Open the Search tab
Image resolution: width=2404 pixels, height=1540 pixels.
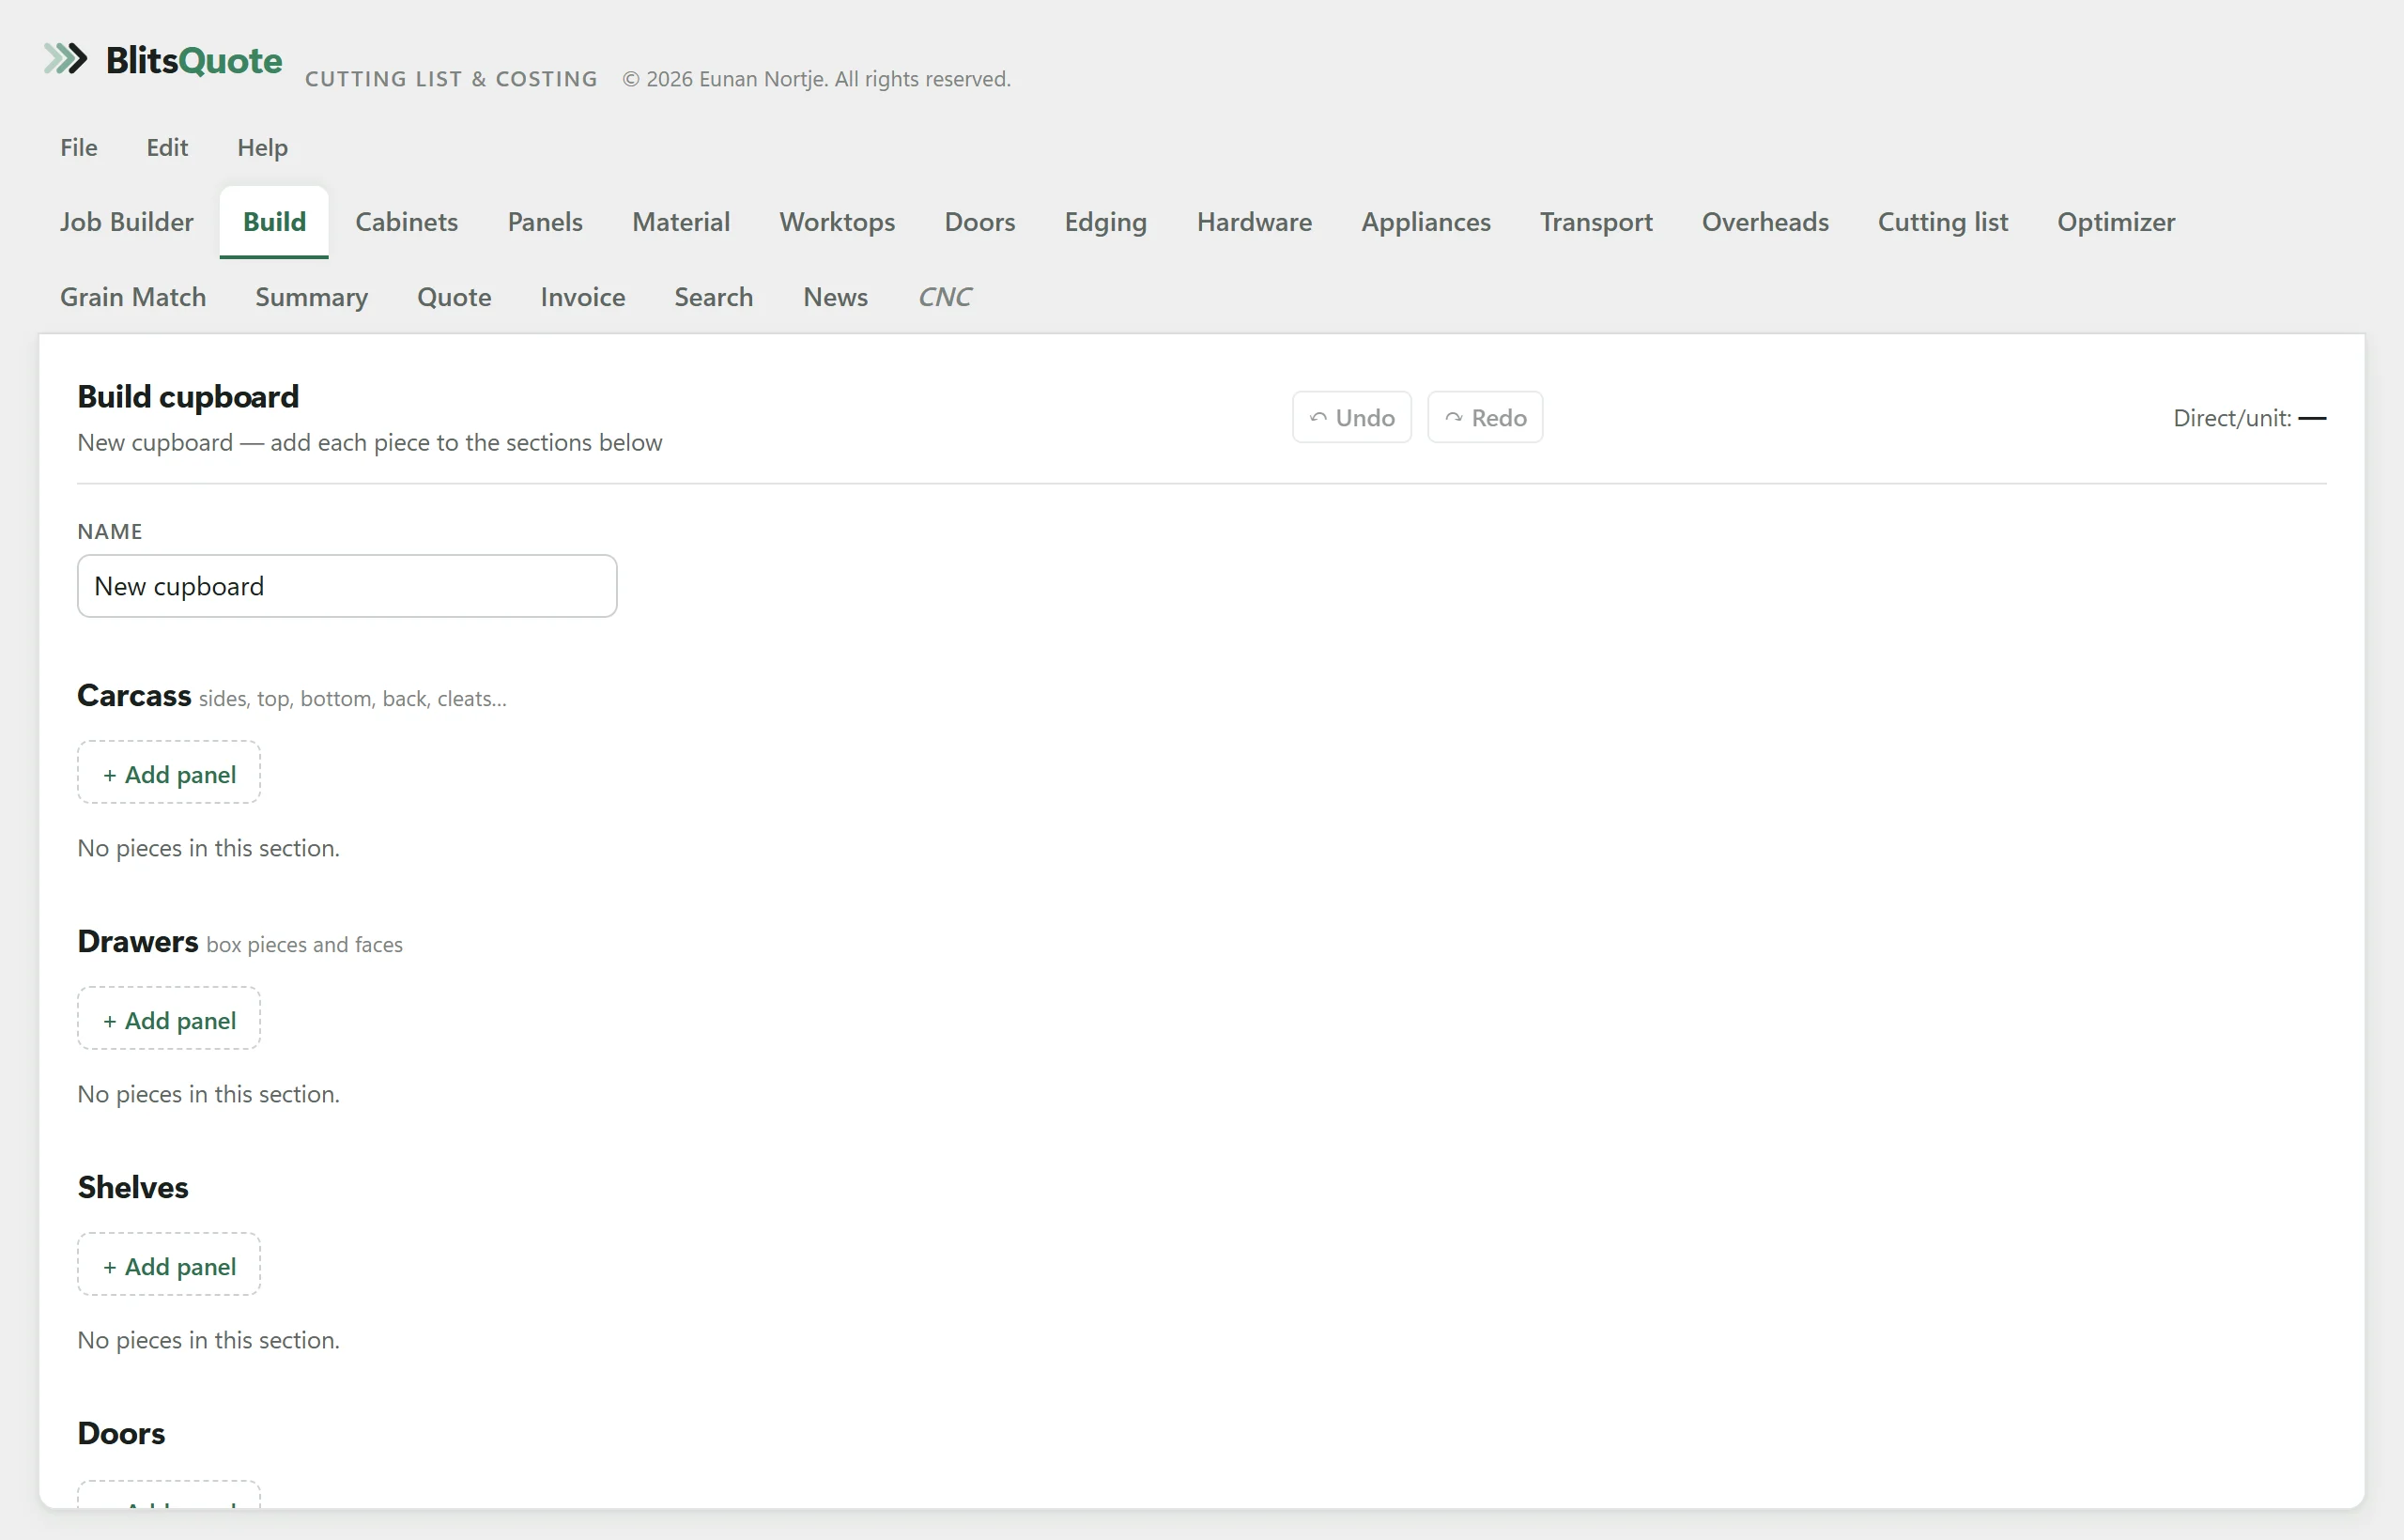click(713, 297)
